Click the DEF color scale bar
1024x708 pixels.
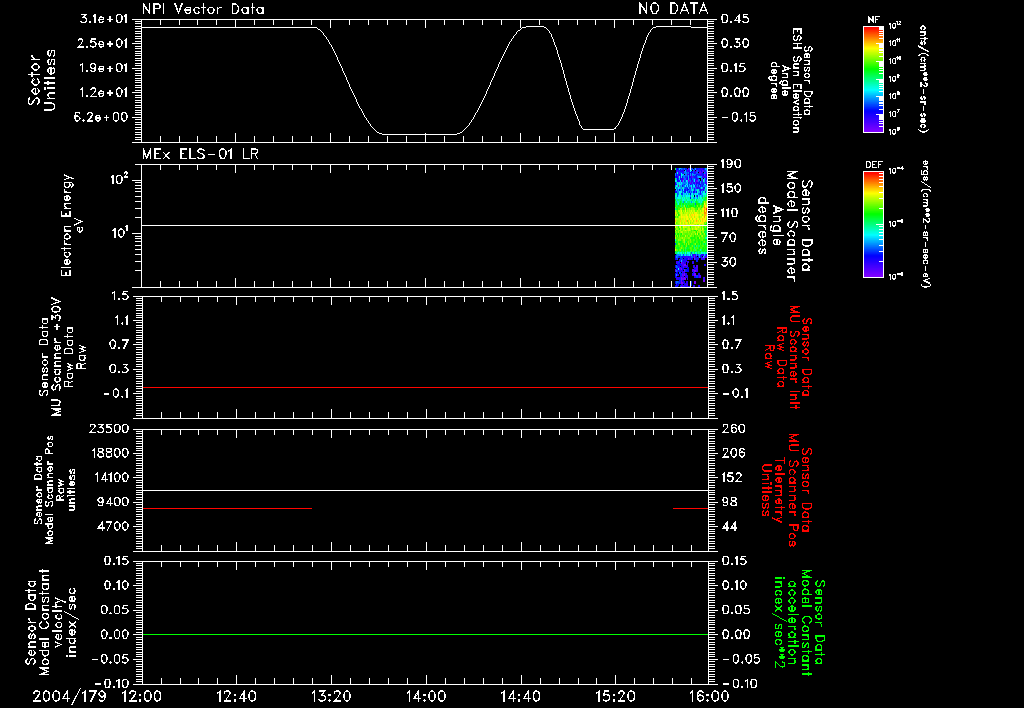coord(874,223)
